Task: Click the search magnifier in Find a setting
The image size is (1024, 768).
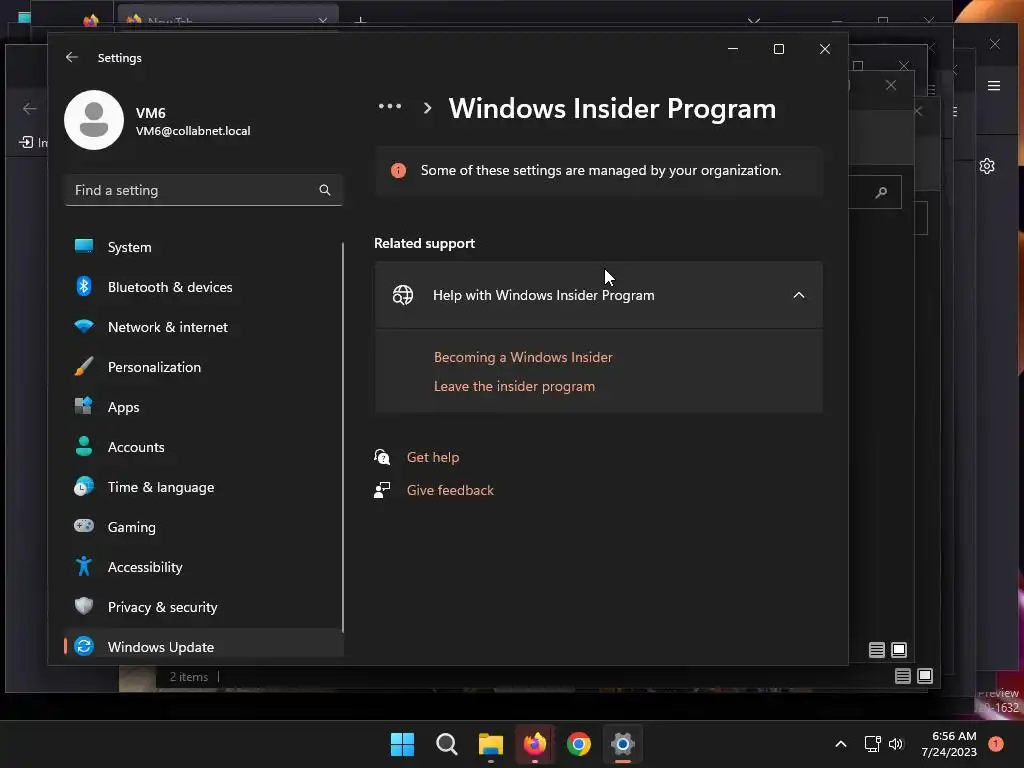Action: [x=325, y=190]
